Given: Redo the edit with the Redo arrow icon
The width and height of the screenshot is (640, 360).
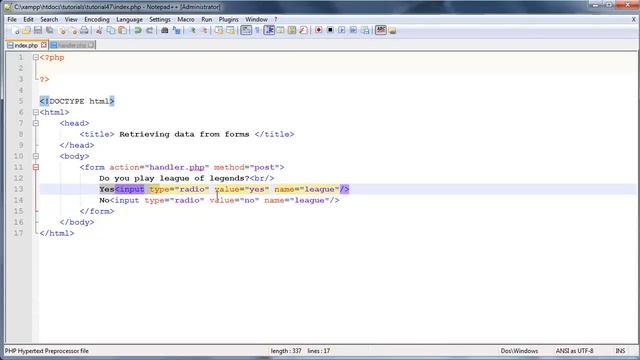Looking at the screenshot, I should click(149, 31).
